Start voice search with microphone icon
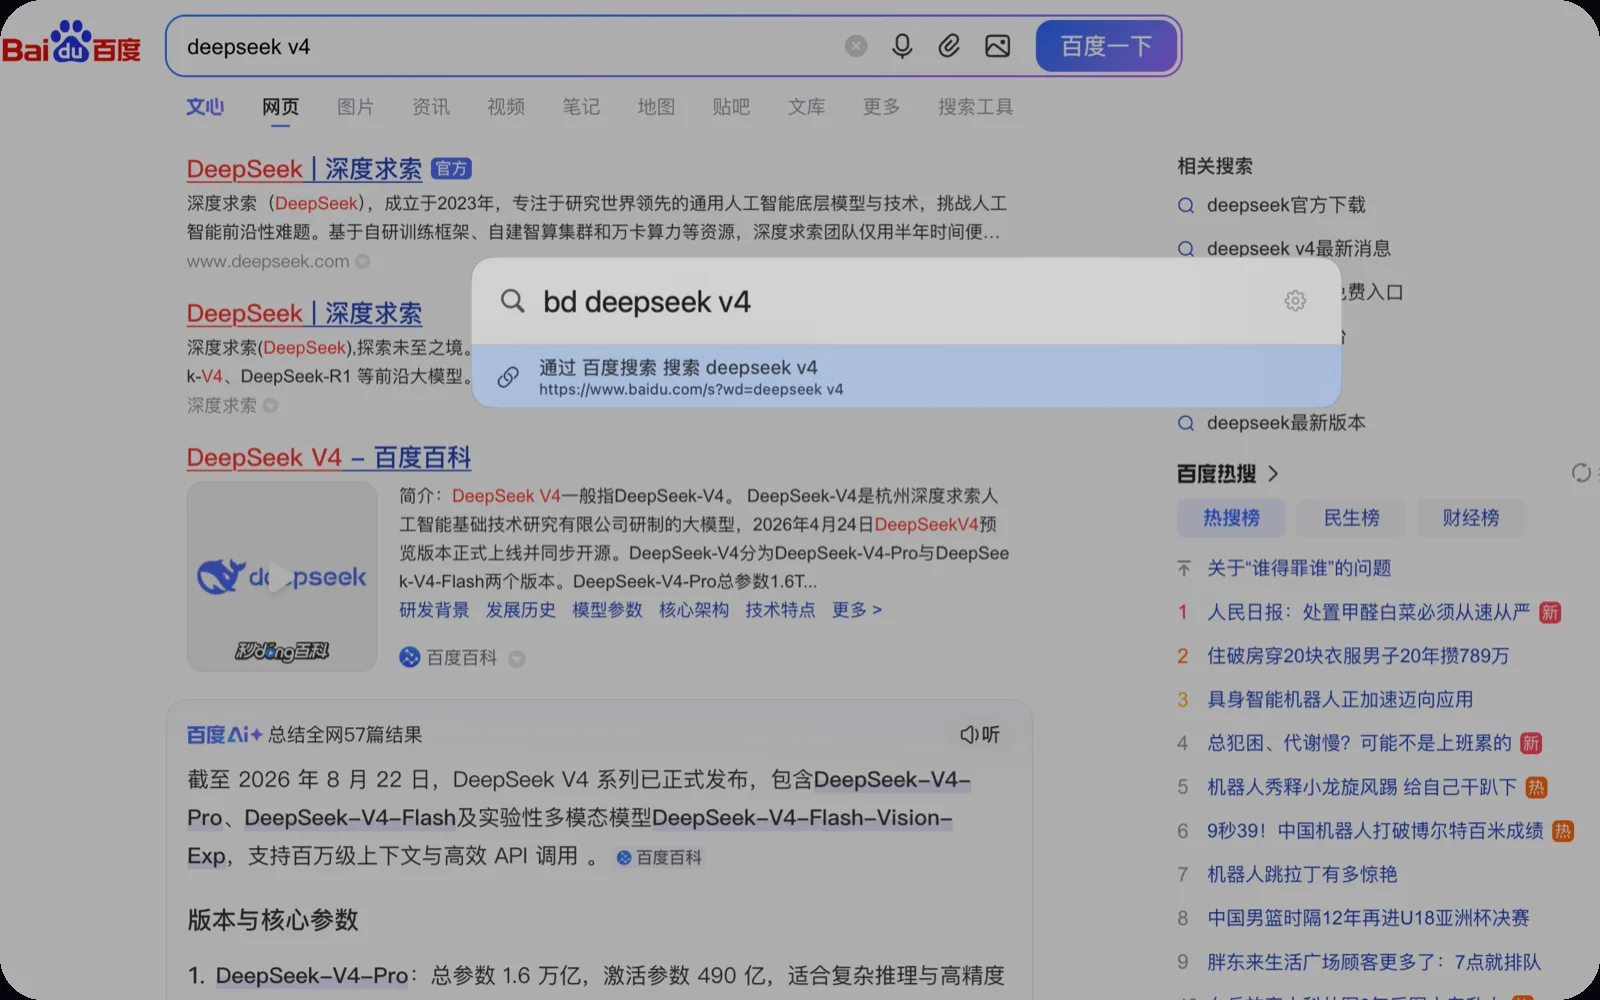The height and width of the screenshot is (1000, 1600). click(902, 46)
